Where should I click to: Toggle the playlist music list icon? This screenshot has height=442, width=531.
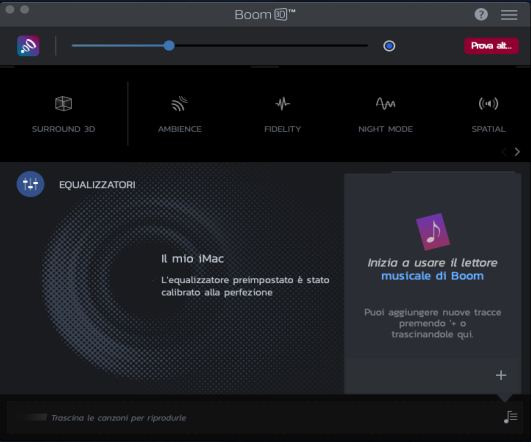click(511, 417)
